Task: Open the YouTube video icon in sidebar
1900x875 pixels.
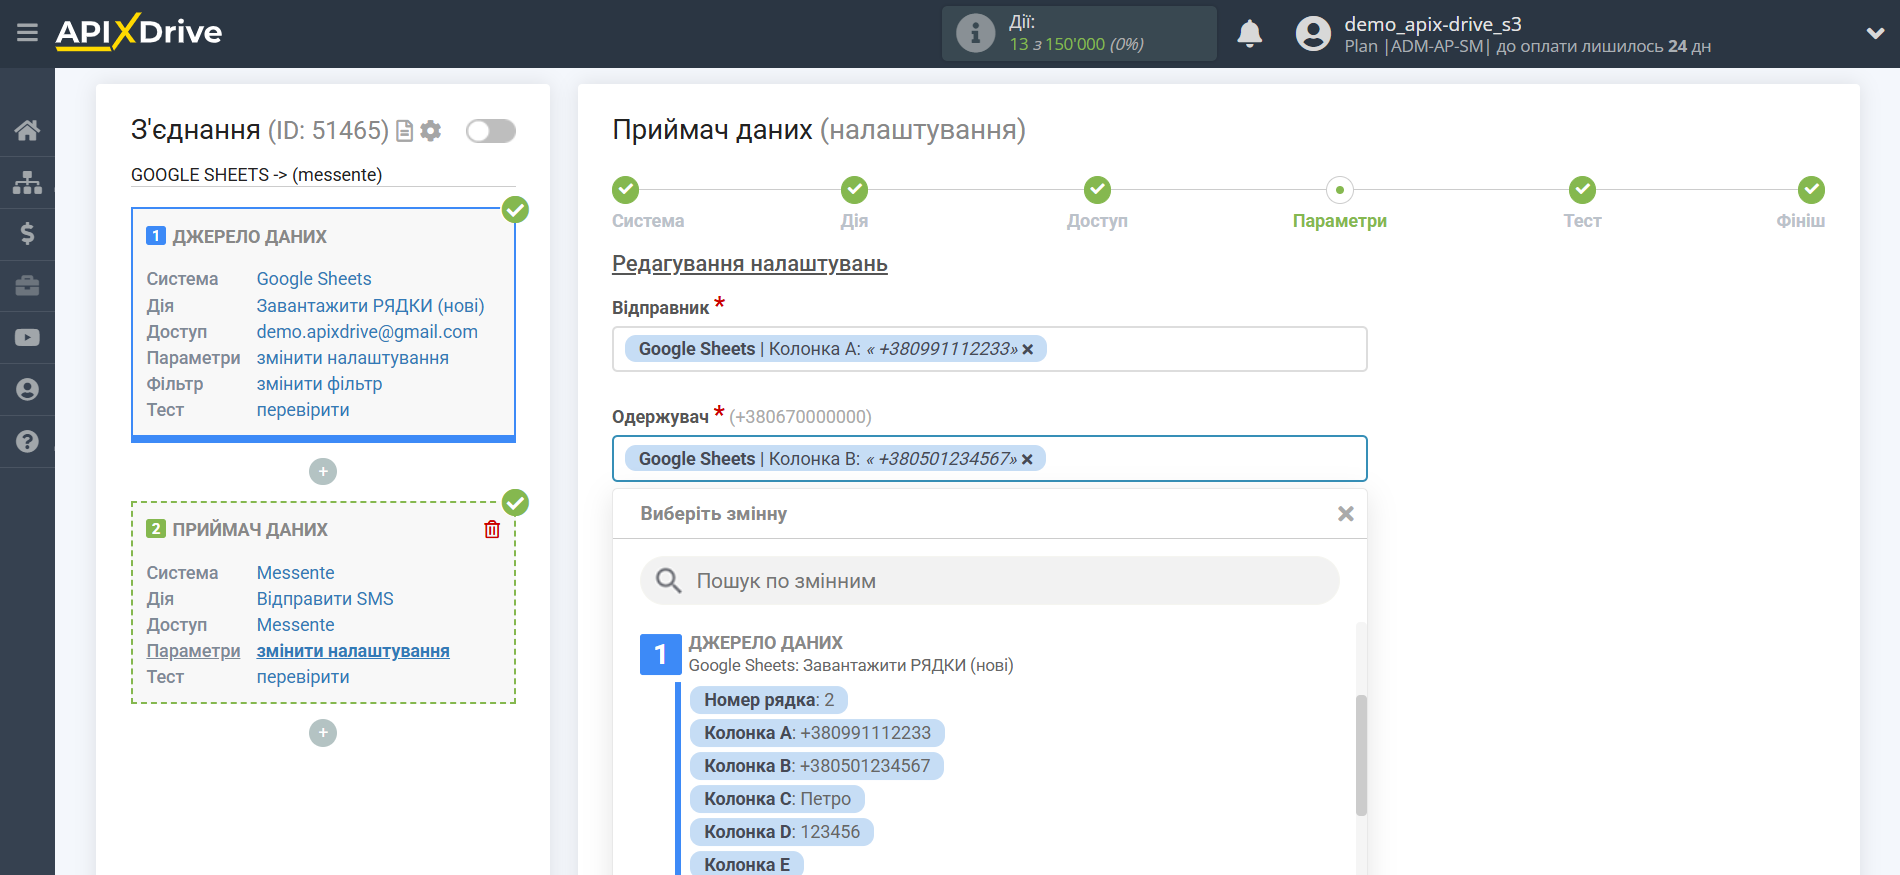Action: 27,338
